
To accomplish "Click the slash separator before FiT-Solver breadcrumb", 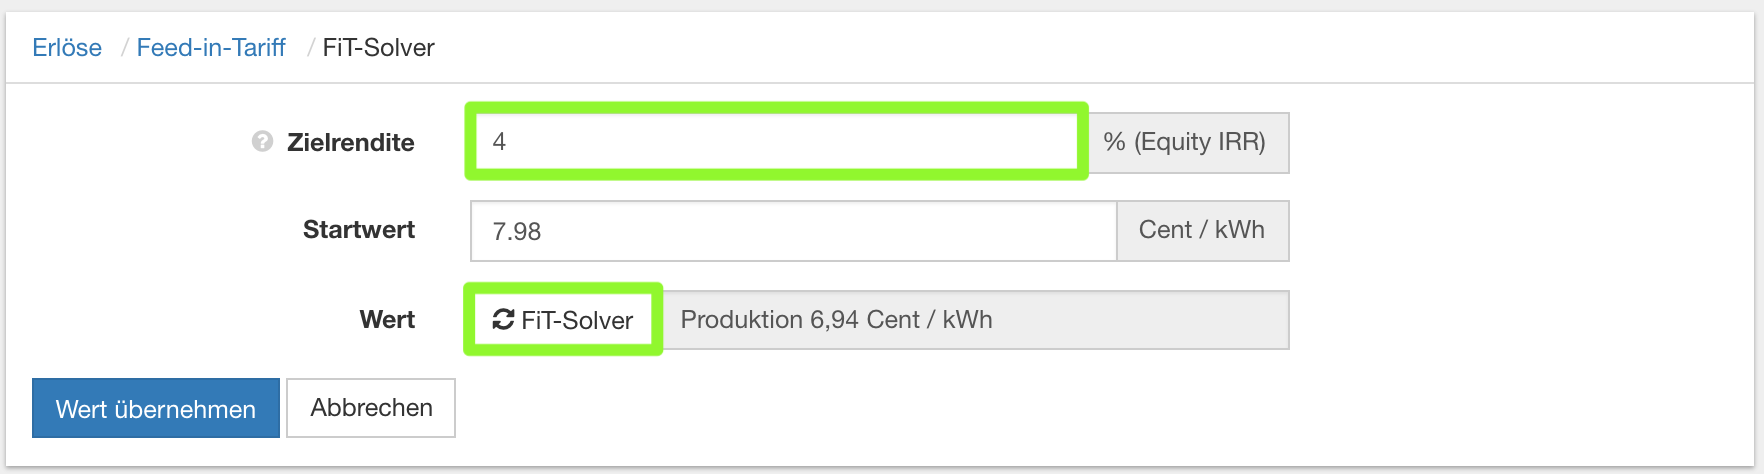I will pos(311,48).
